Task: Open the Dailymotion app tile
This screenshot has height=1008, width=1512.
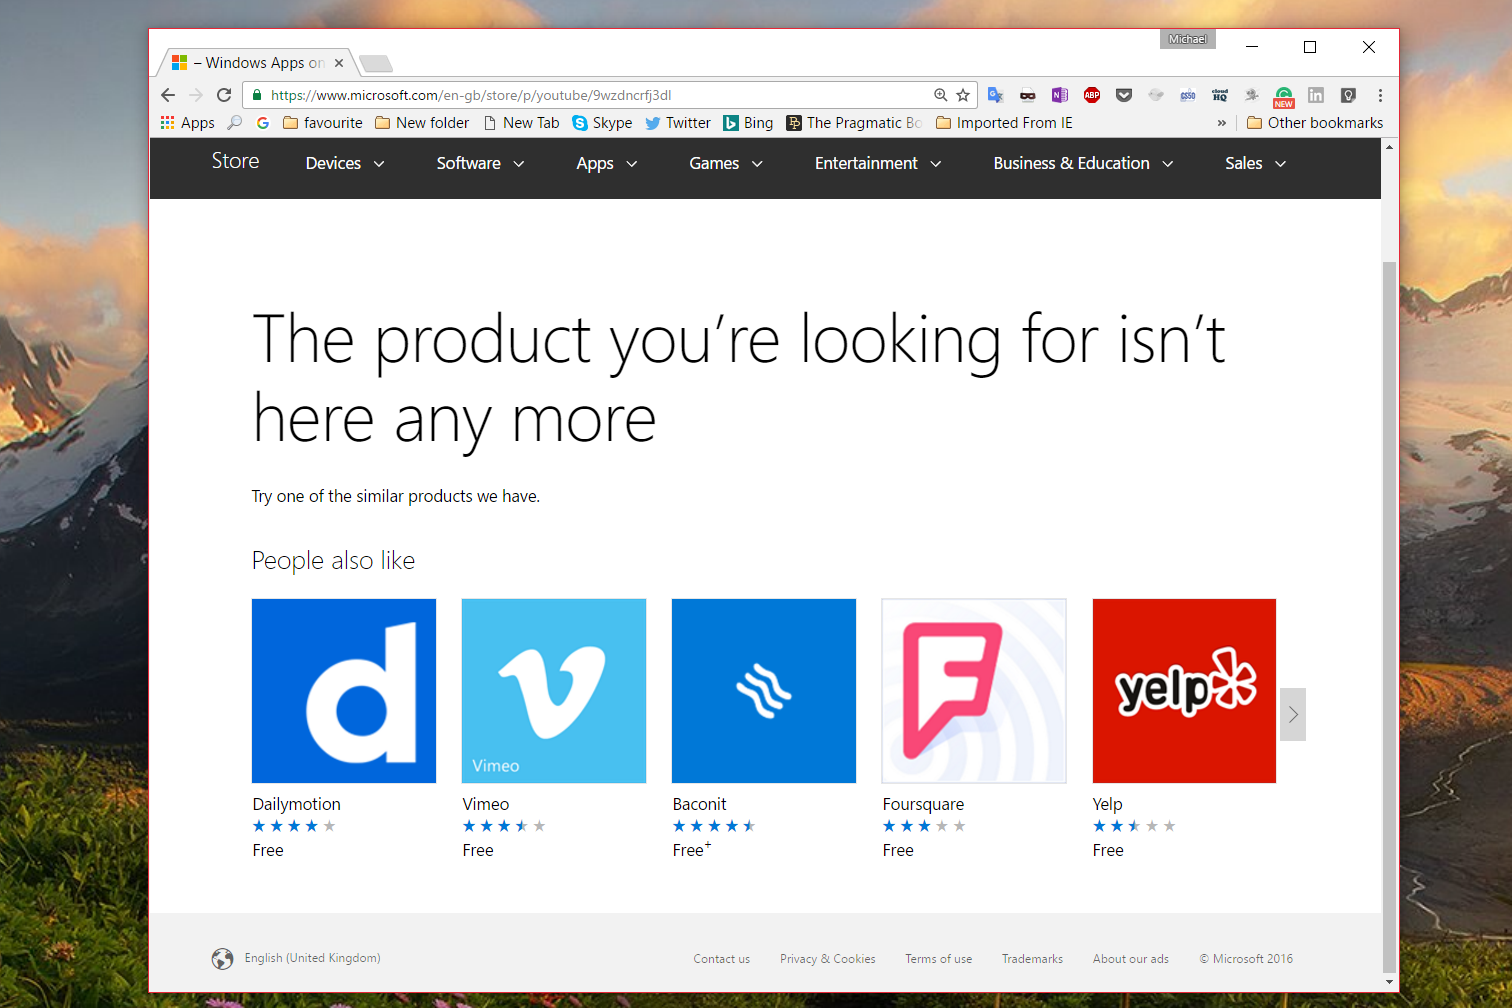Action: click(344, 691)
